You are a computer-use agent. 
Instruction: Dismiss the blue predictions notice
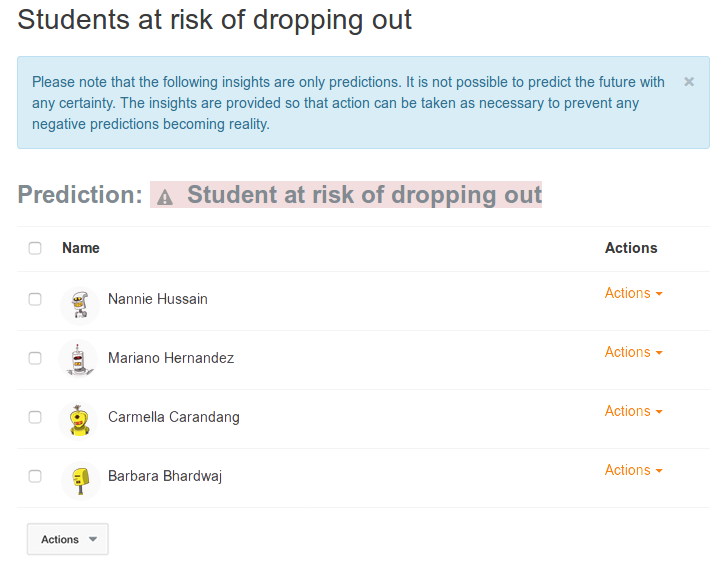pyautogui.click(x=688, y=82)
